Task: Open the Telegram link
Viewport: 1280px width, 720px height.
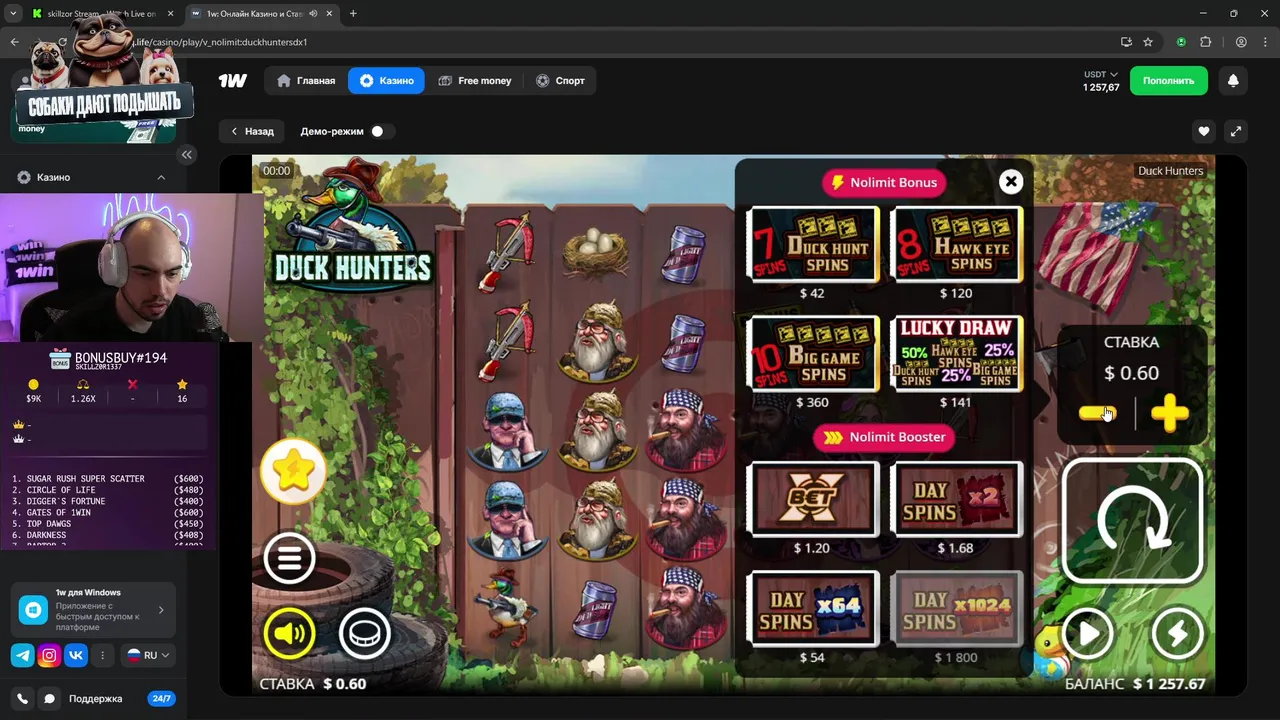Action: 22,656
